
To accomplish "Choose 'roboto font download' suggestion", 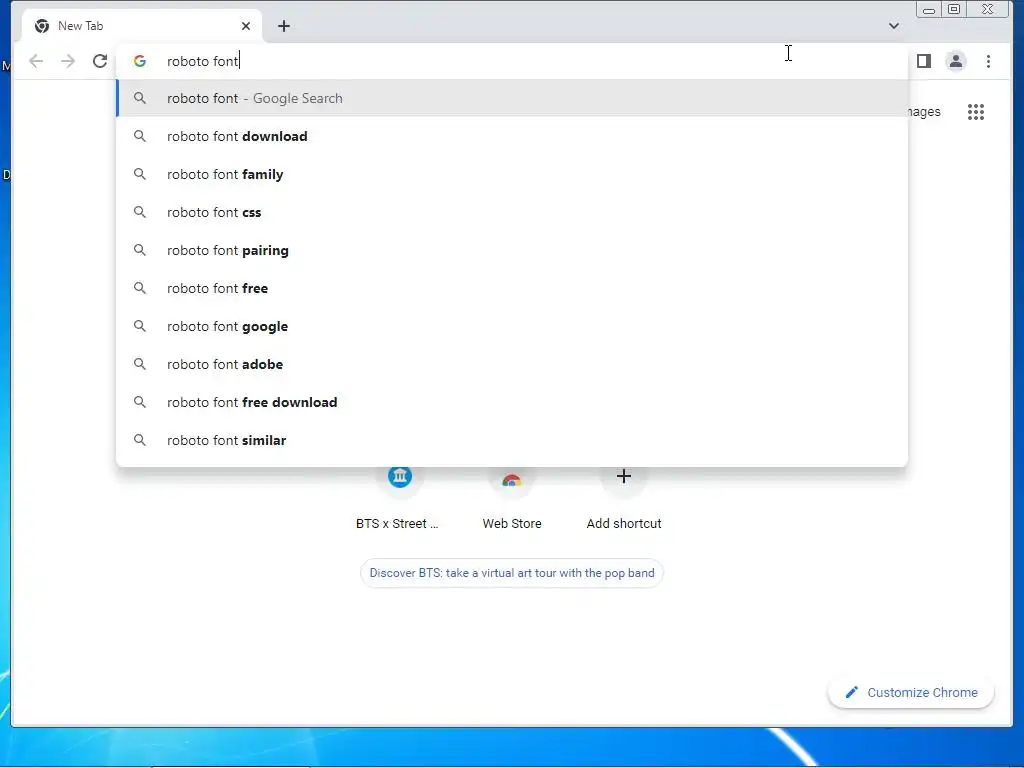I will (x=512, y=136).
